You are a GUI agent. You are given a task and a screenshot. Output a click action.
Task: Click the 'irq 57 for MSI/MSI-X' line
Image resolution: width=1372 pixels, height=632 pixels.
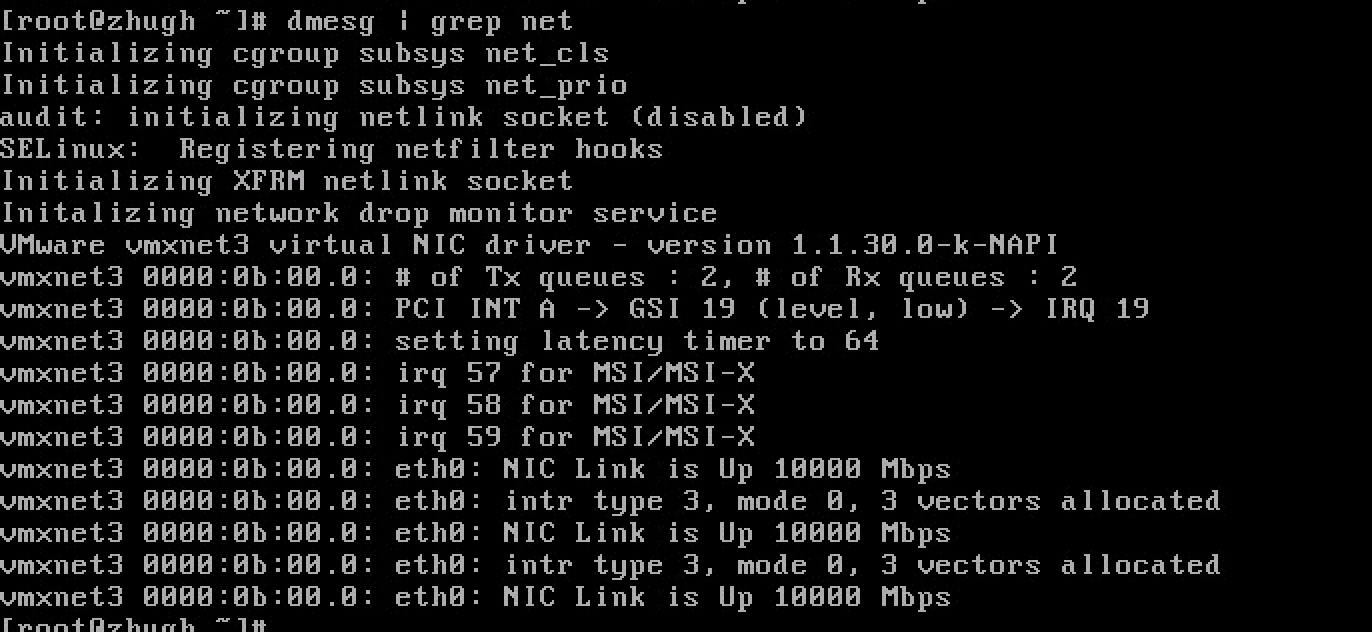click(378, 373)
